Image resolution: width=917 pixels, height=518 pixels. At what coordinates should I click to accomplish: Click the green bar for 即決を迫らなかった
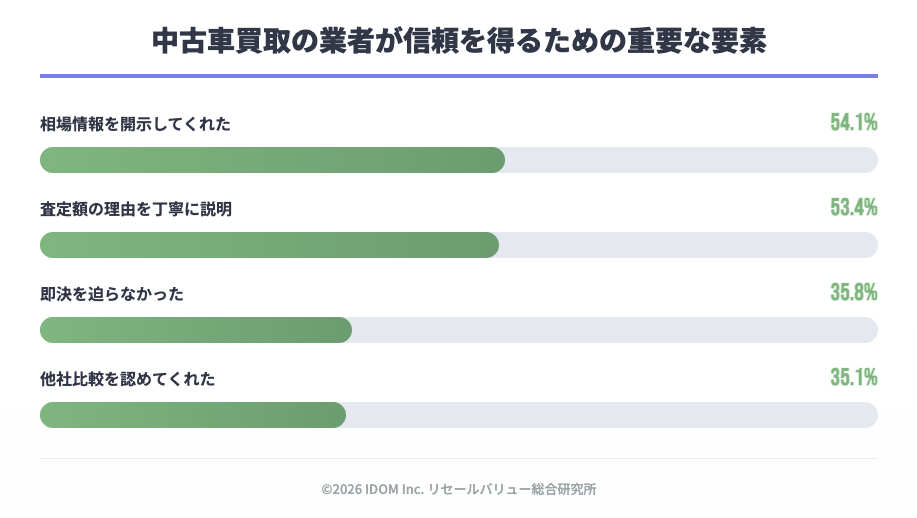pos(195,330)
